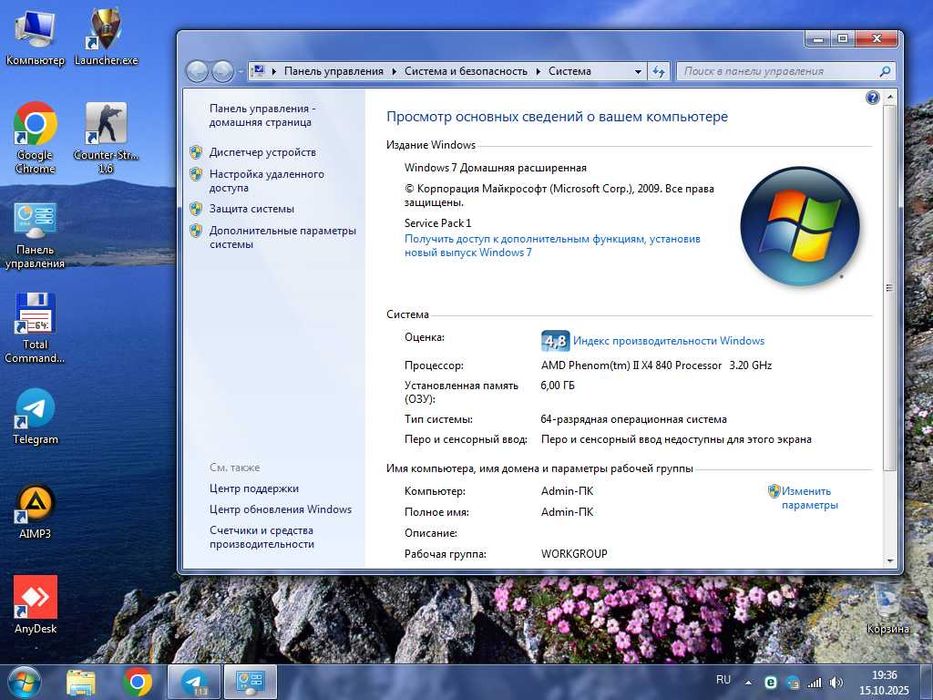Image resolution: width=933 pixels, height=700 pixels.
Task: Open the Панель управления desktop icon
Action: (35, 236)
